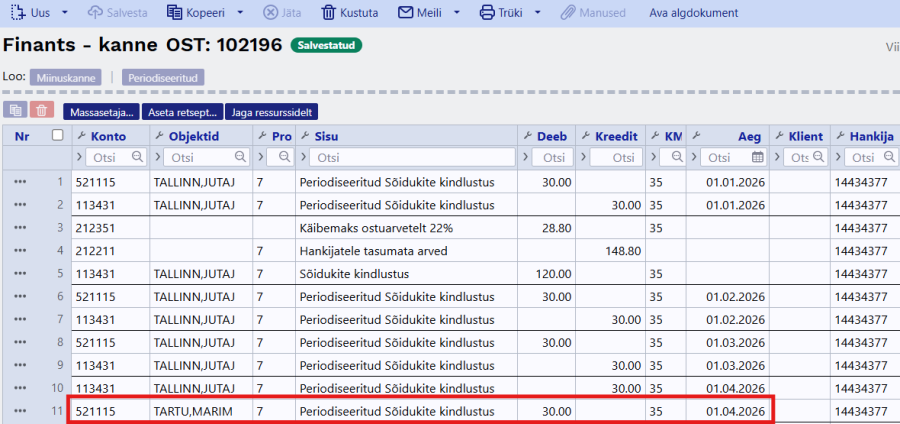Click the wrench icon beside Klient header

coord(779,136)
